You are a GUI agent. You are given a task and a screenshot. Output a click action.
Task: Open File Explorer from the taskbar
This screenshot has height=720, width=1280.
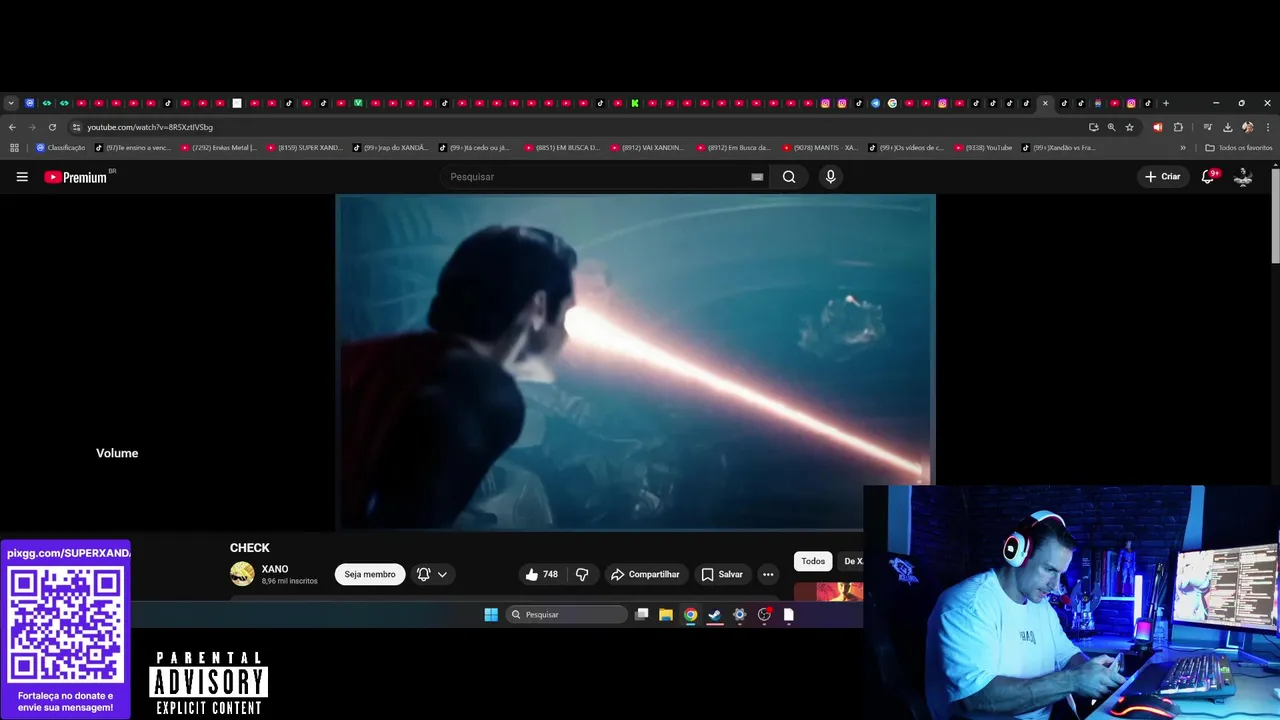click(x=666, y=615)
